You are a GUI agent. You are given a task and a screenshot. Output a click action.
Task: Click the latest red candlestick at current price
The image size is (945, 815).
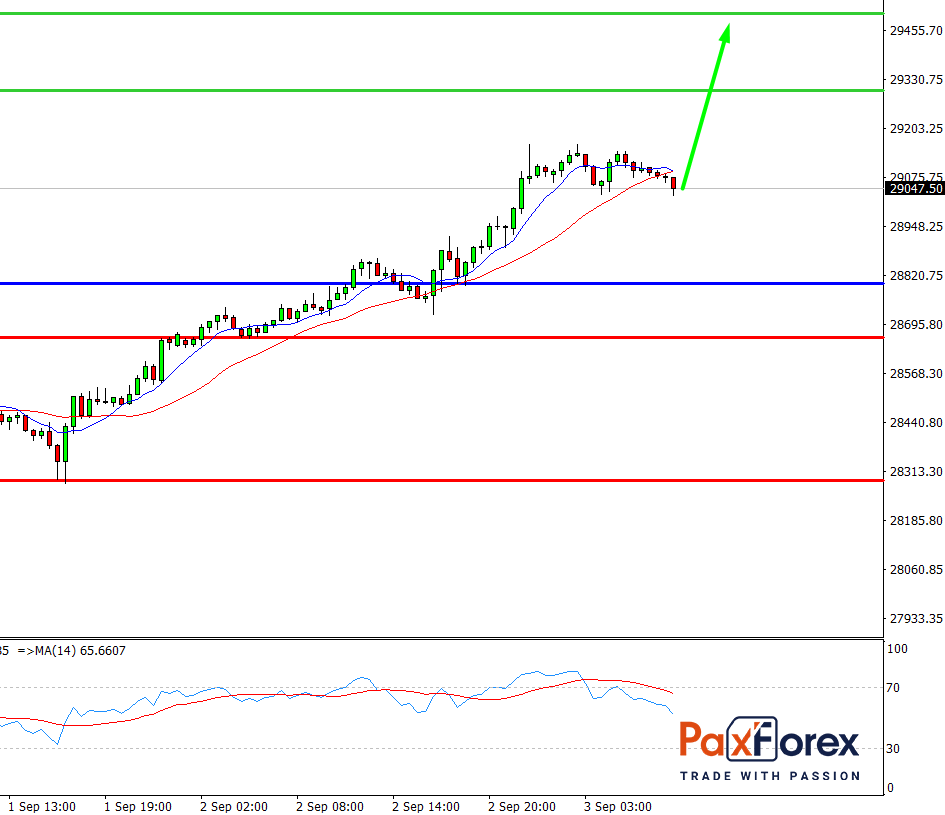[674, 183]
